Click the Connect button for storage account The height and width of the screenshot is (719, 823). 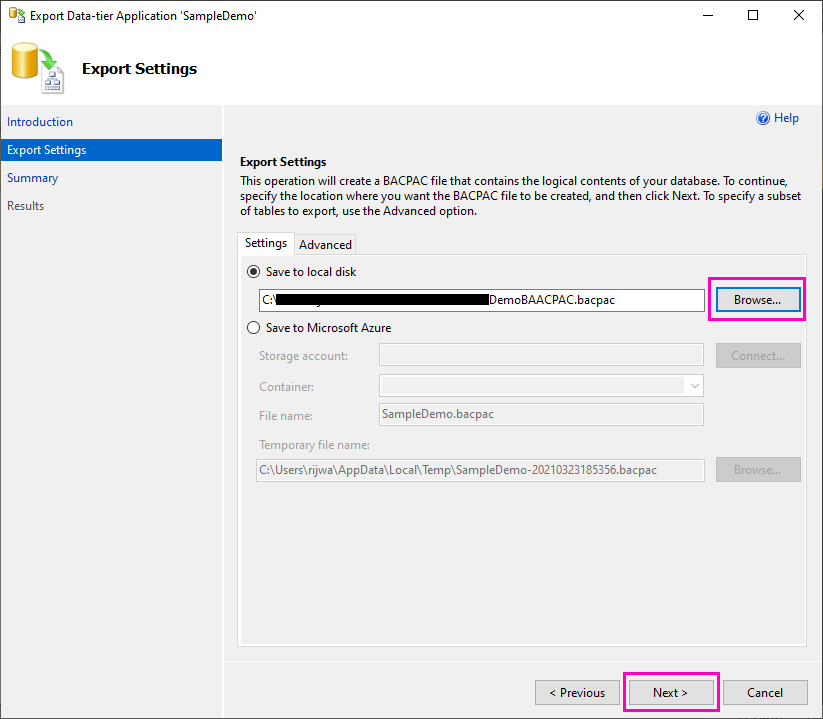758,355
